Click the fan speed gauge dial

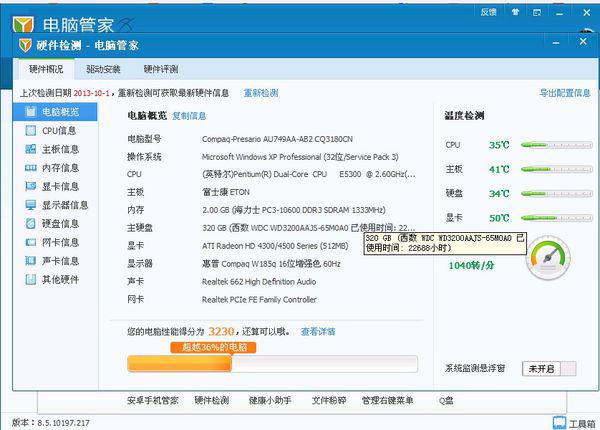(x=548, y=258)
